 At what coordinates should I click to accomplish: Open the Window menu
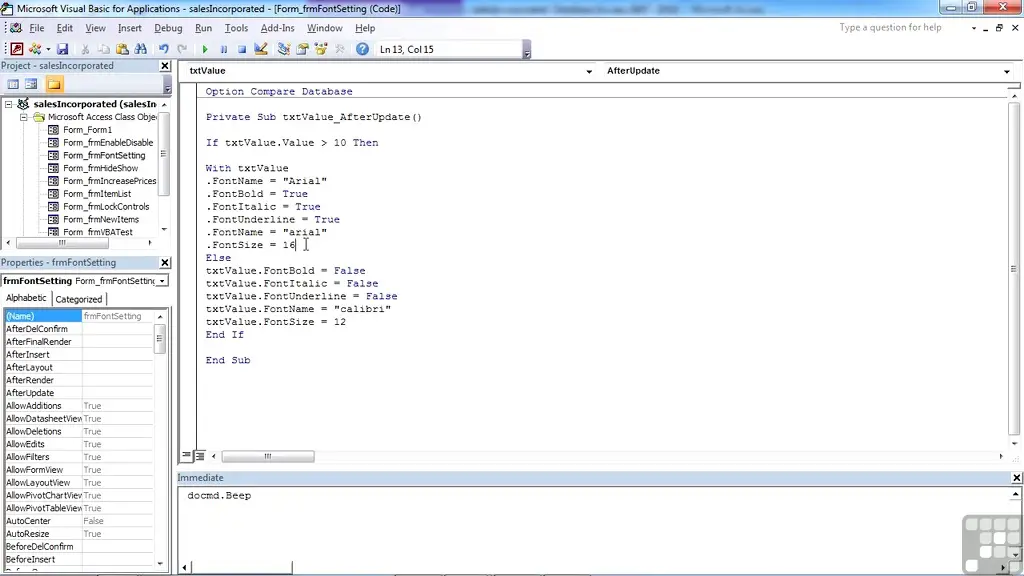(x=325, y=28)
